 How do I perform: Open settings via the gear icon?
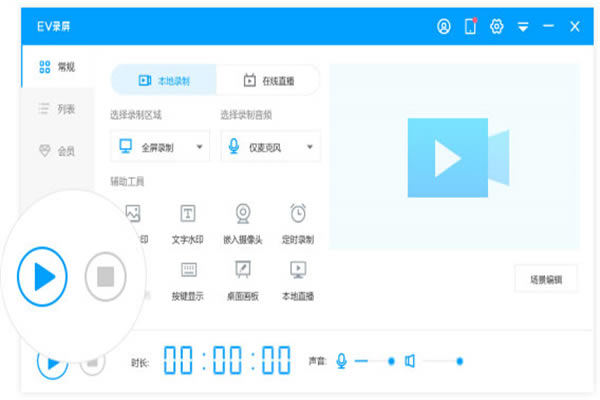[x=496, y=27]
